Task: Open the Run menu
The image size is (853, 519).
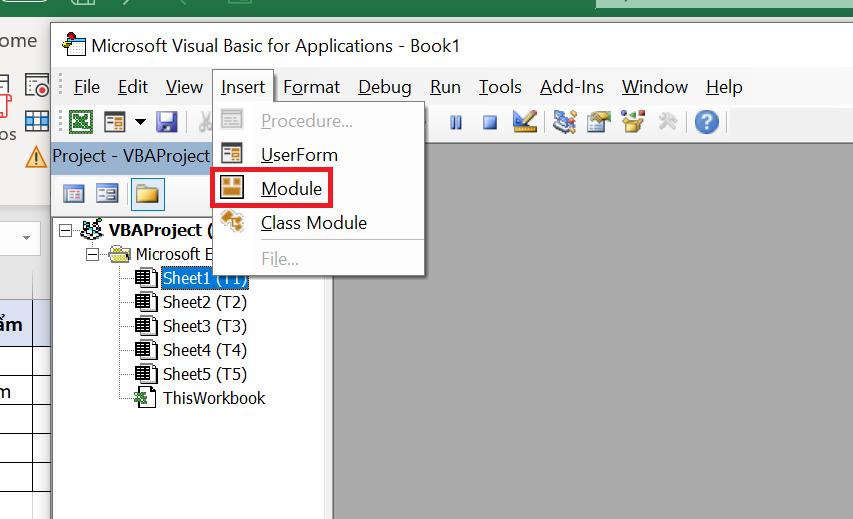Action: click(x=445, y=87)
